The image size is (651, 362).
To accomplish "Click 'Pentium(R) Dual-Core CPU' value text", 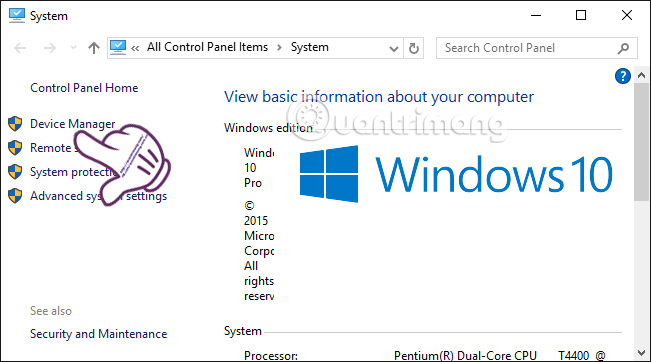I will pyautogui.click(x=465, y=356).
